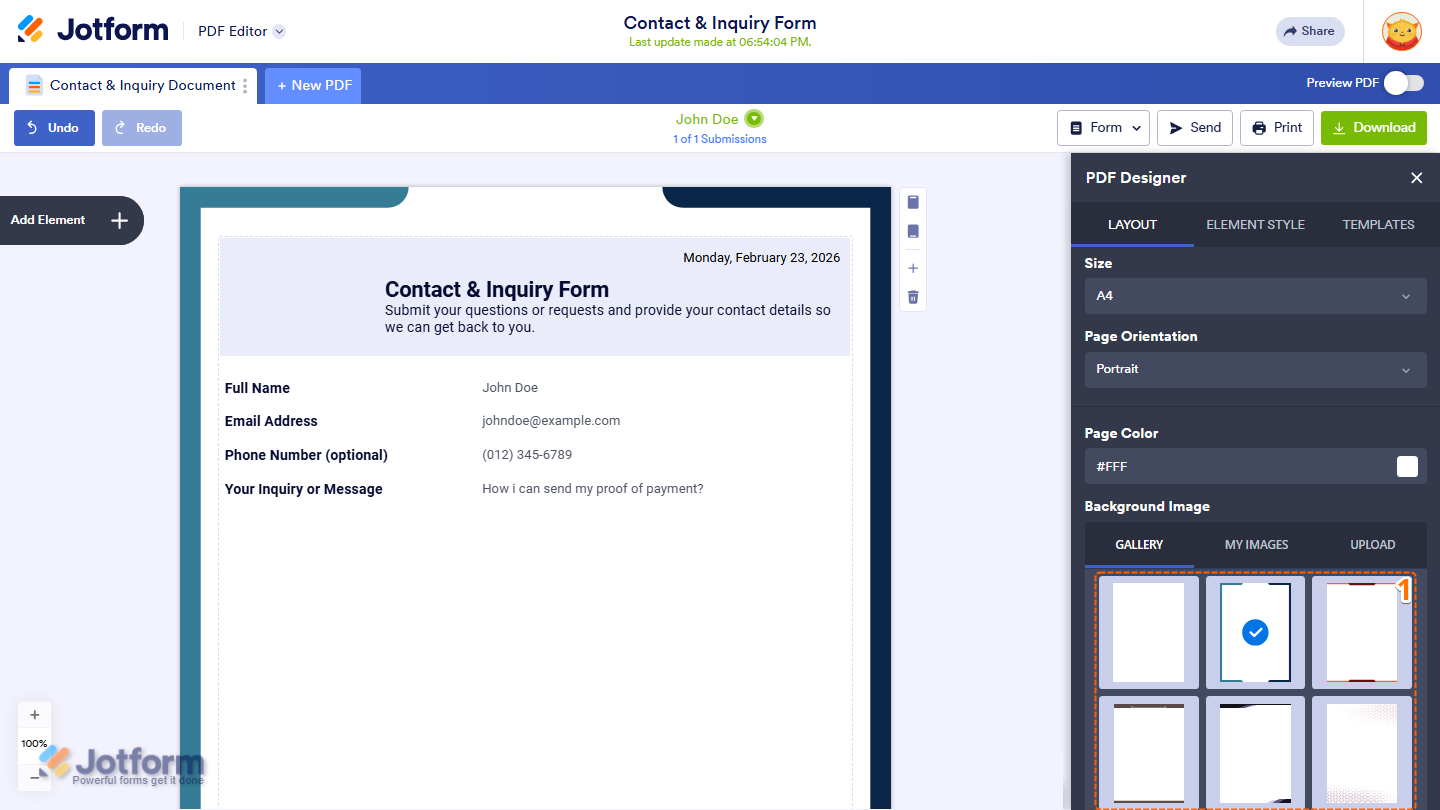1440x810 pixels.
Task: Open the Size dropdown showing A4
Action: click(1255, 296)
